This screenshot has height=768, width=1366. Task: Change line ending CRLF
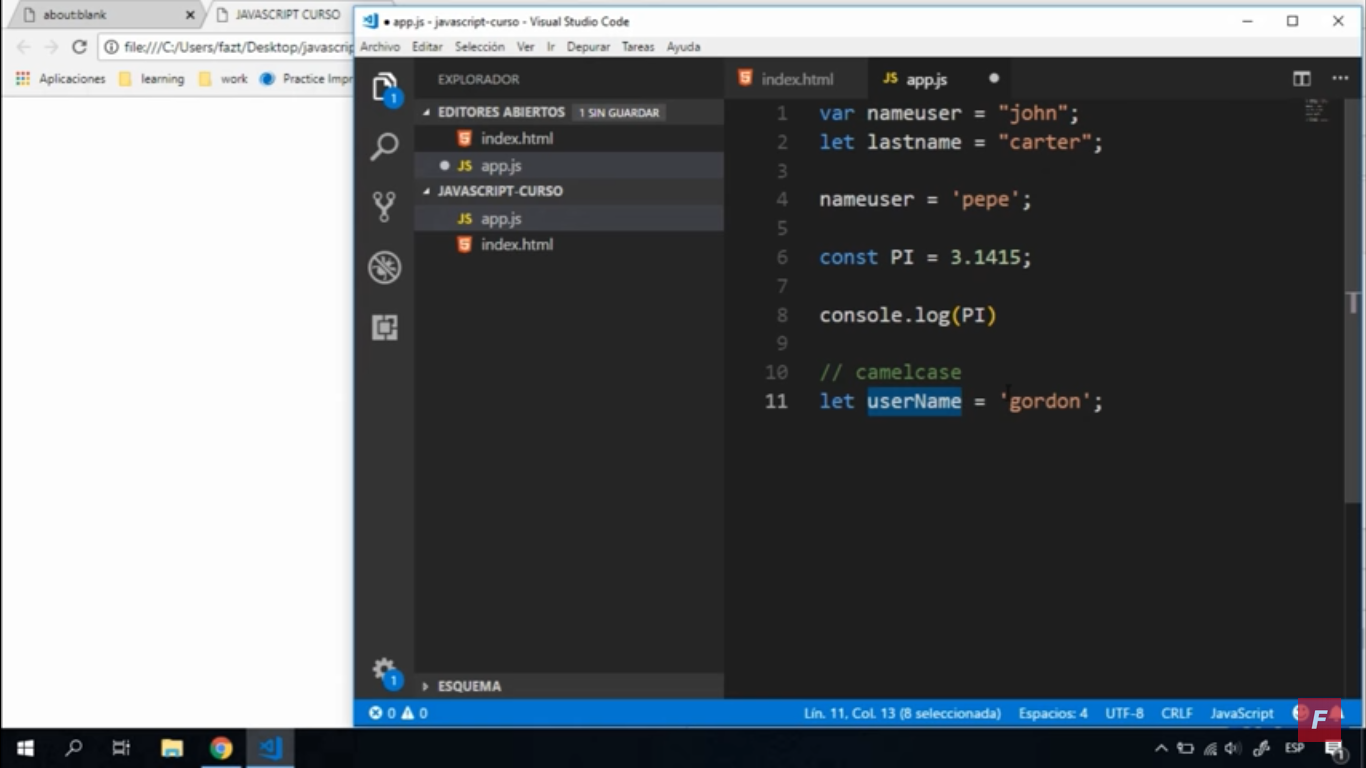click(1177, 713)
